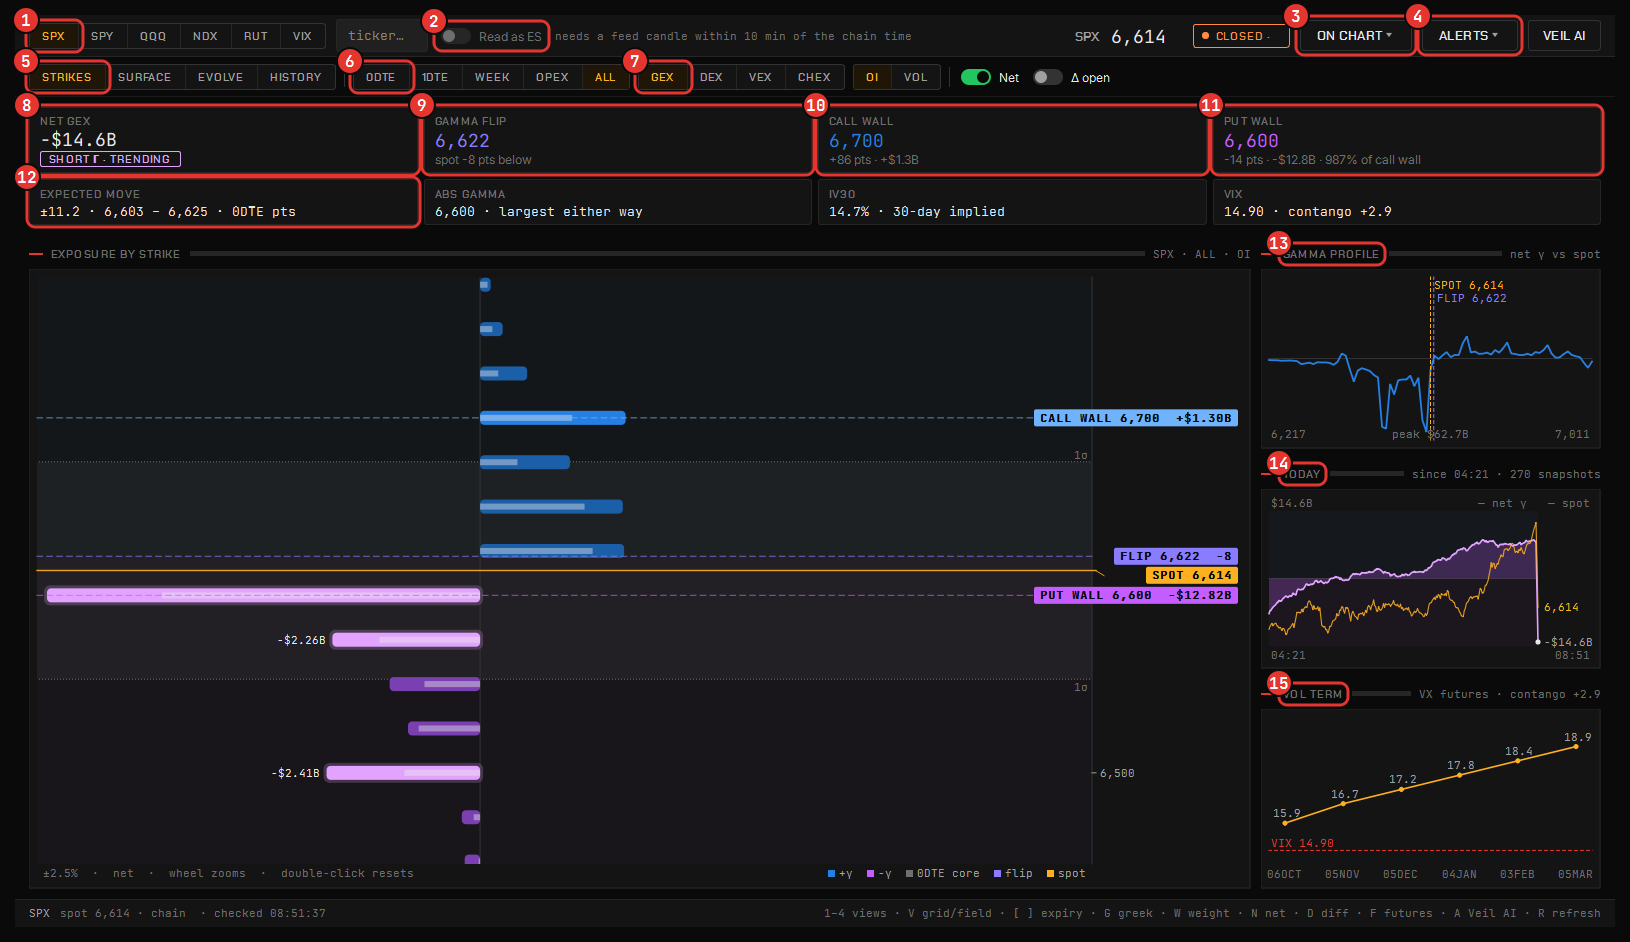Click the 15.9 point on VOL TERM chart
This screenshot has width=1630, height=942.
[x=1285, y=823]
